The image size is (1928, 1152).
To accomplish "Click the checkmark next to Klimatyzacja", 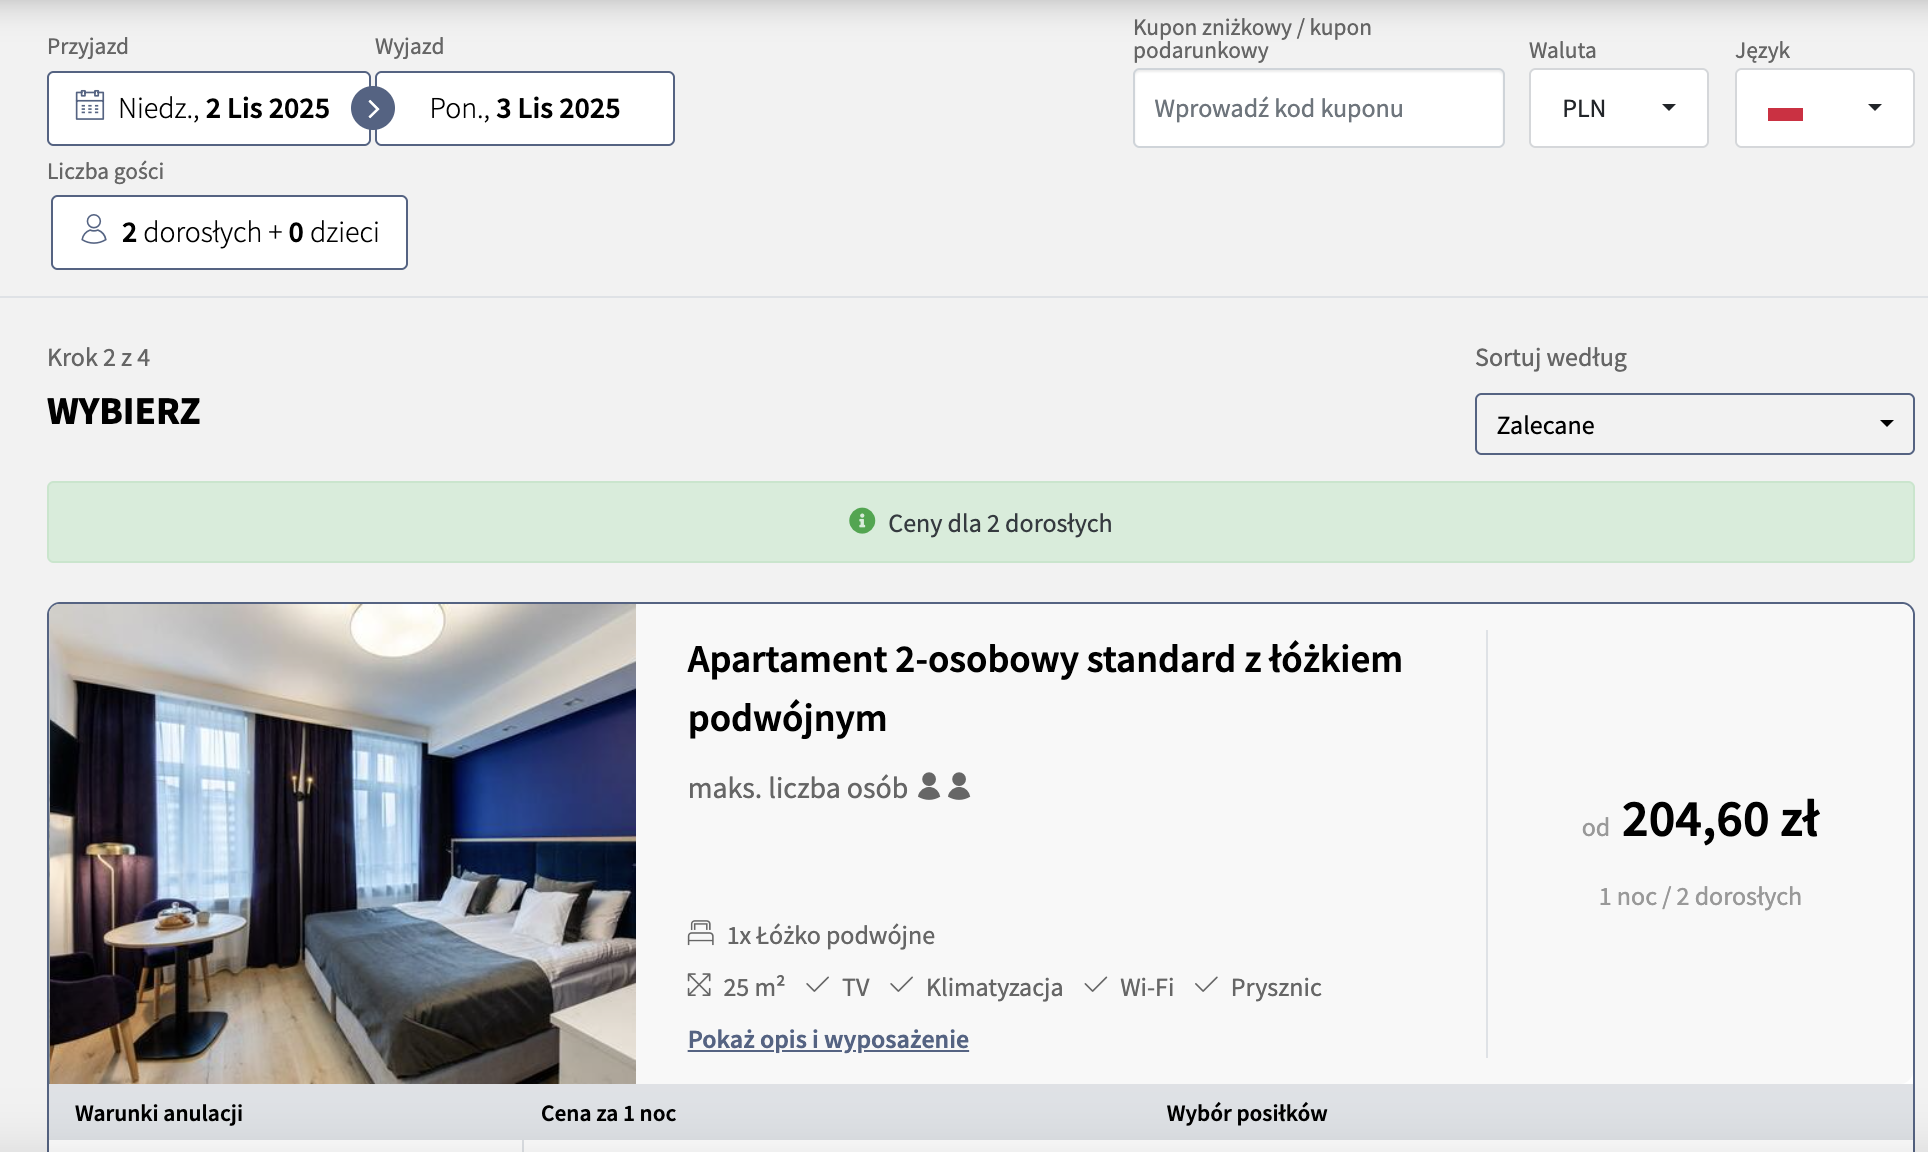I will (x=901, y=986).
